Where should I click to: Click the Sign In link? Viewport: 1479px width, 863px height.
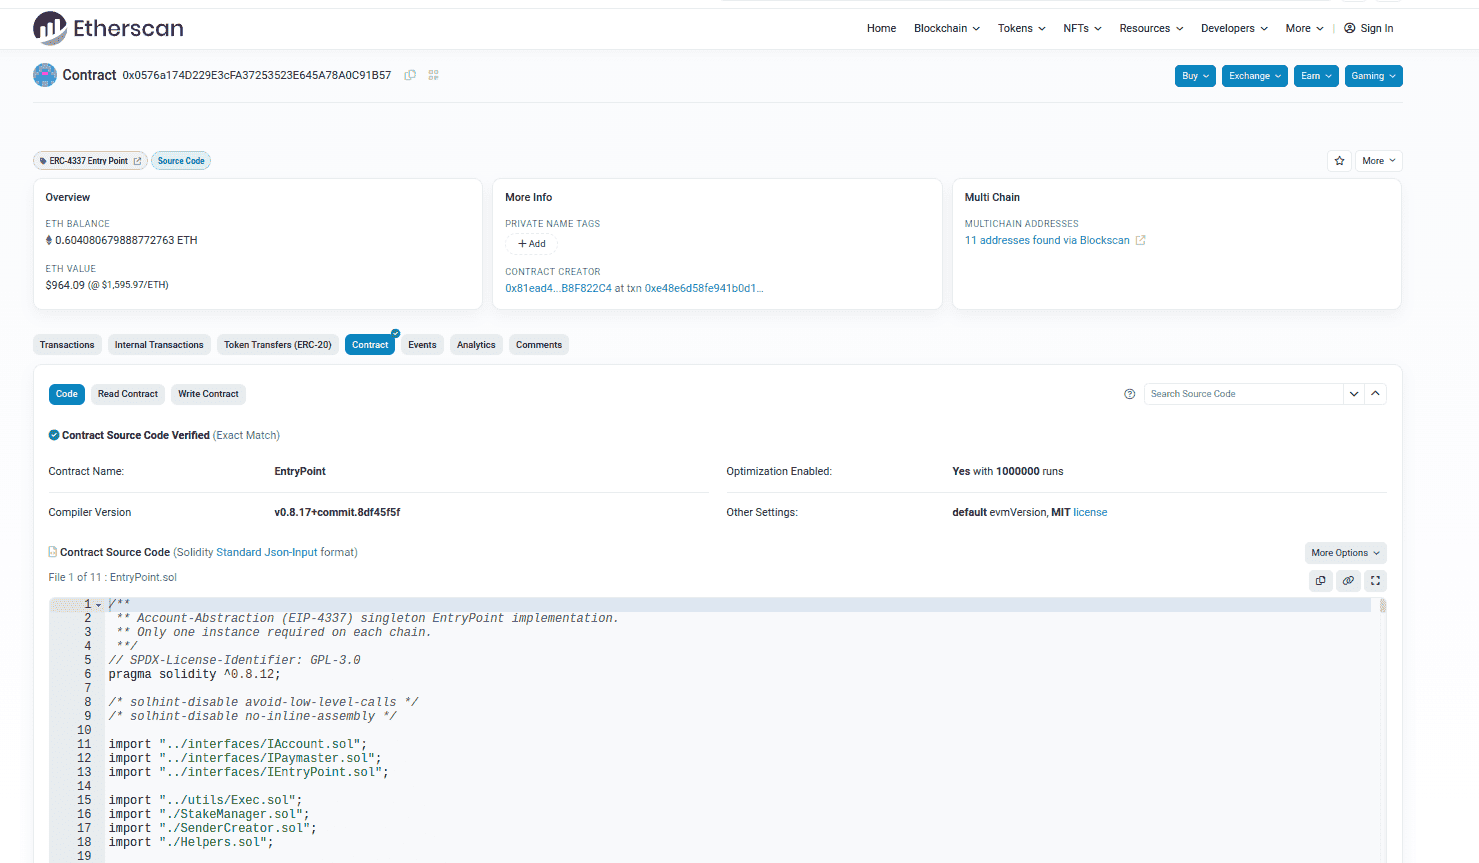1376,28
